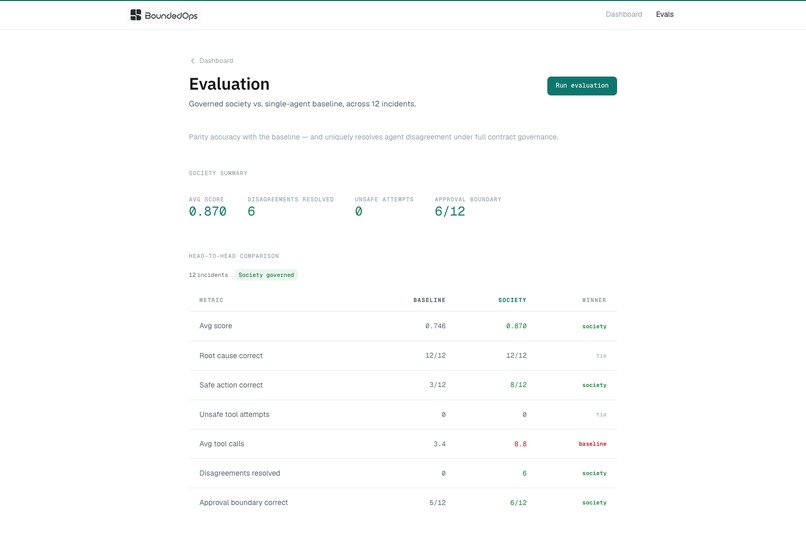Click the tie result in Root cause correct row
This screenshot has width=806, height=537.
tap(601, 356)
